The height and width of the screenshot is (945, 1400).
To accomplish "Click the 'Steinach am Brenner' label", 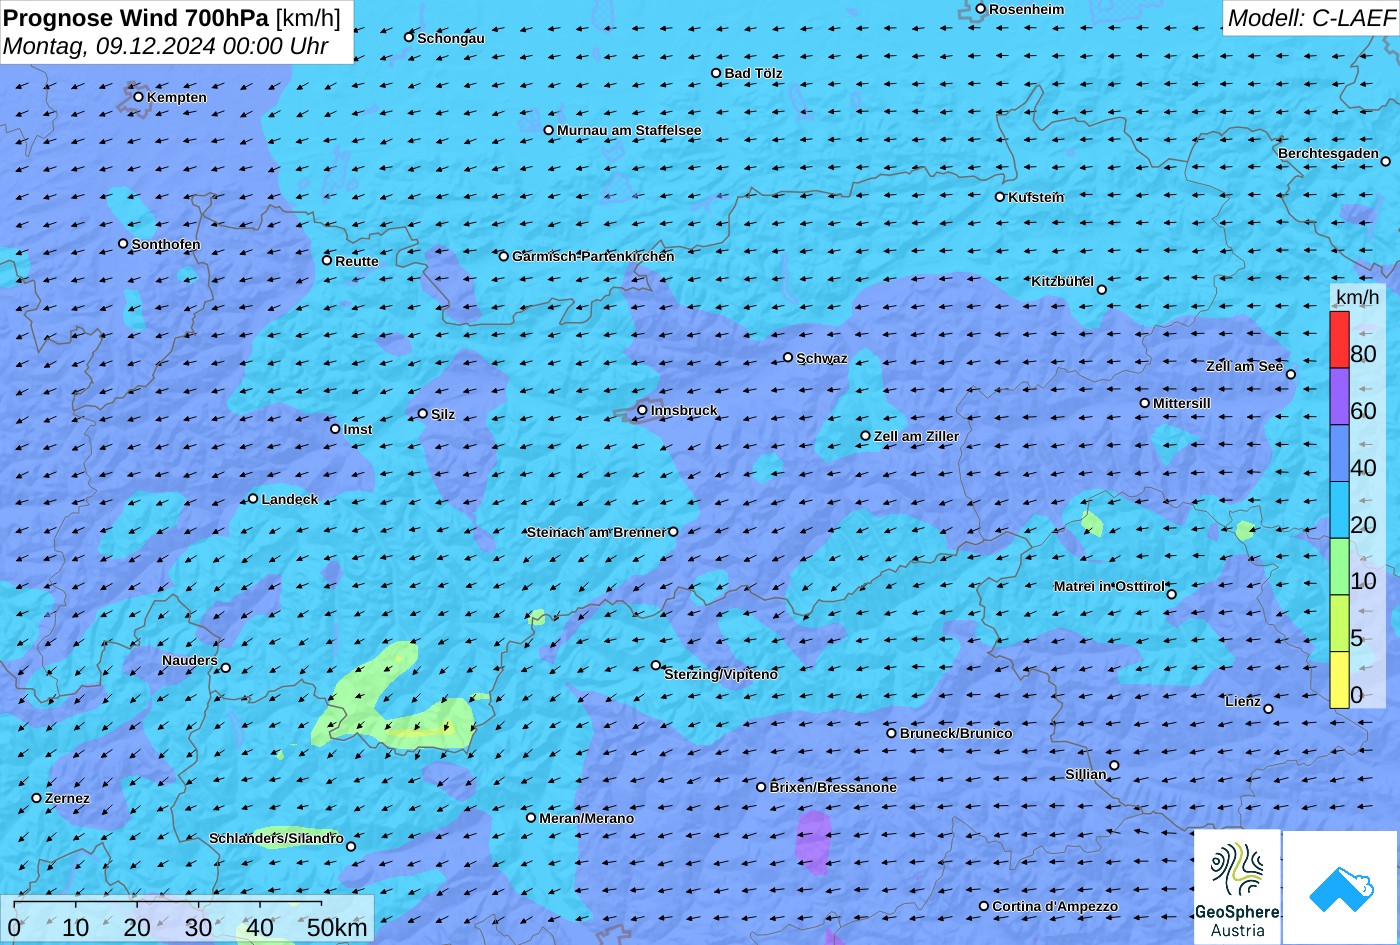I will [596, 532].
